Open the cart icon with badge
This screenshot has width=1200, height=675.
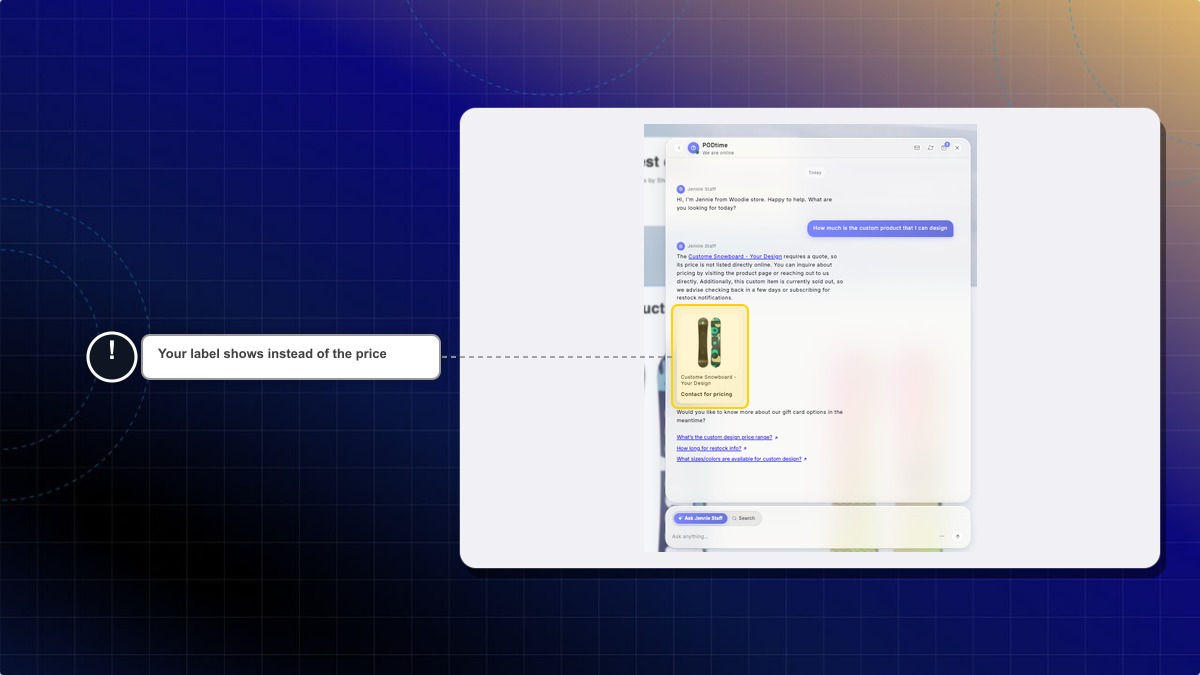click(x=944, y=147)
